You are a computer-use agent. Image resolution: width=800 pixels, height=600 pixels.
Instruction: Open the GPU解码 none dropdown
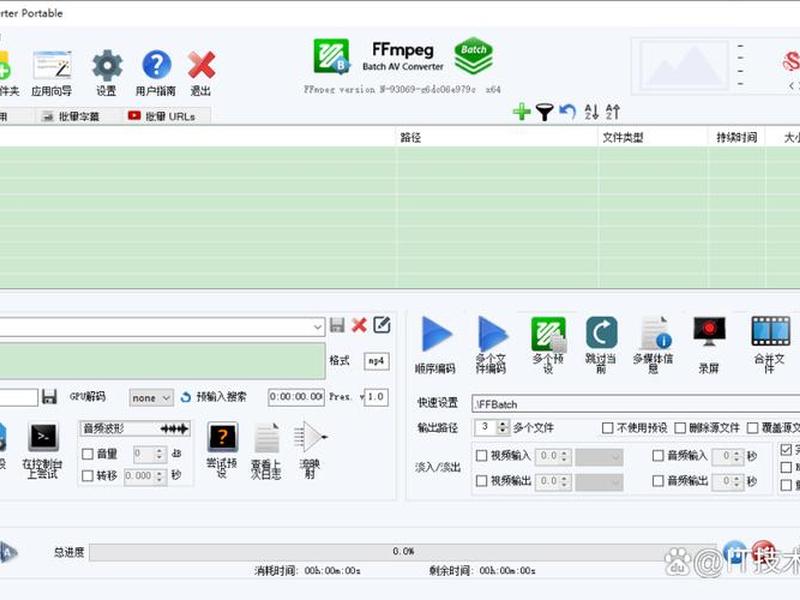pos(152,397)
